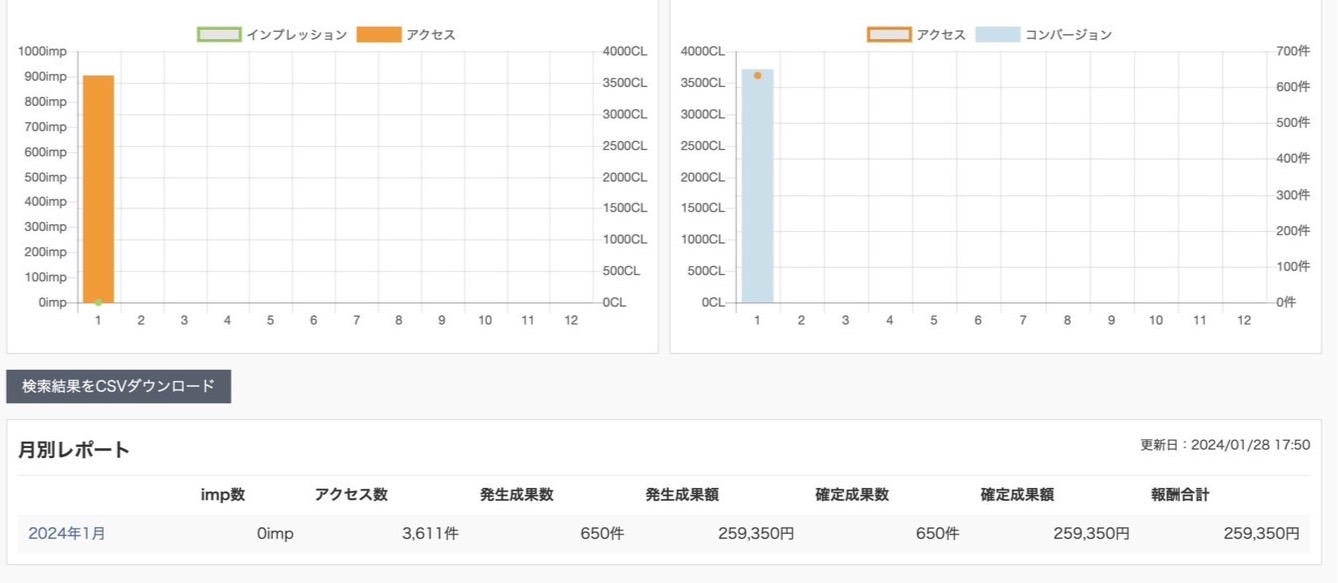Click the 確定成果数 column header

852,495
